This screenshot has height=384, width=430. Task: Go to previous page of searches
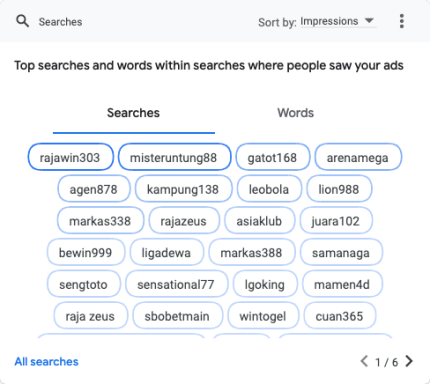pos(364,361)
